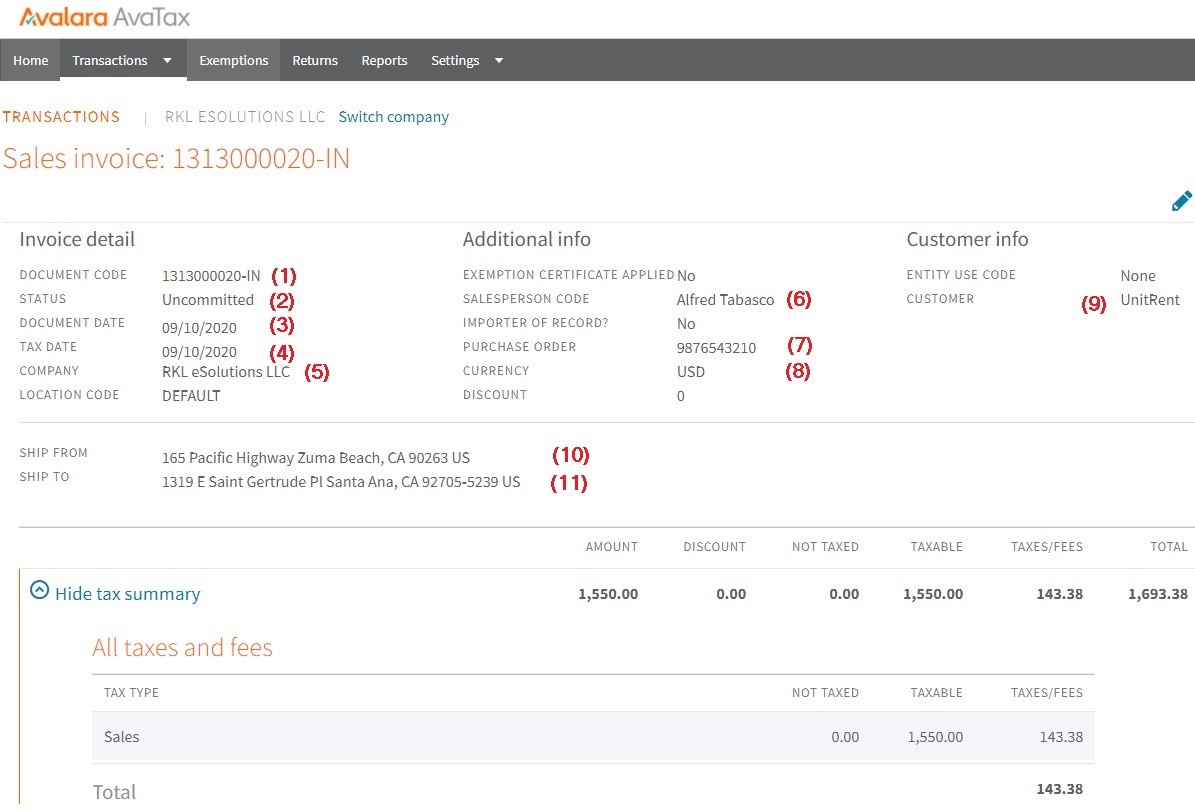Click the Uncommitted status value
The image size is (1195, 811).
coord(208,299)
